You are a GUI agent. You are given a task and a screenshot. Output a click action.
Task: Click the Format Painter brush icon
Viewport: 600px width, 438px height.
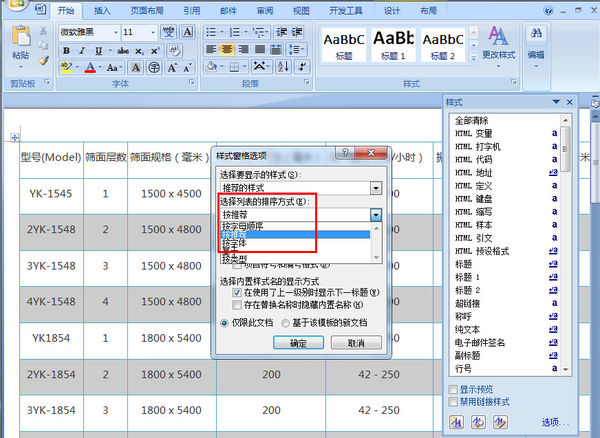44,60
